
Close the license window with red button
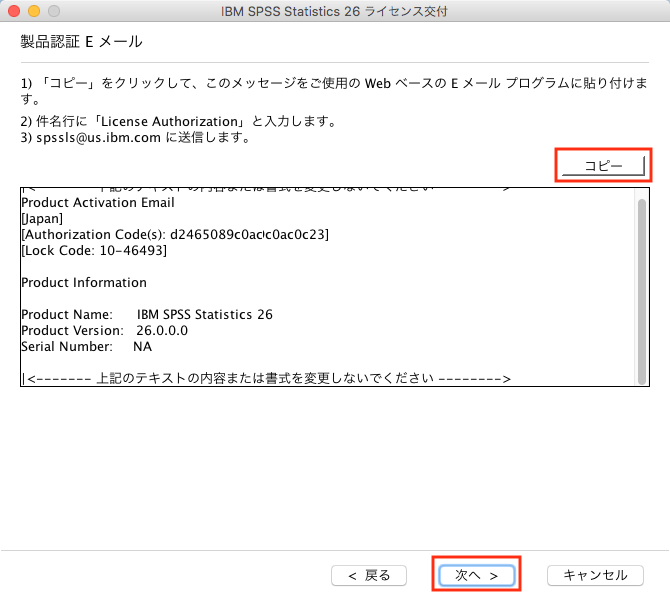tap(14, 11)
